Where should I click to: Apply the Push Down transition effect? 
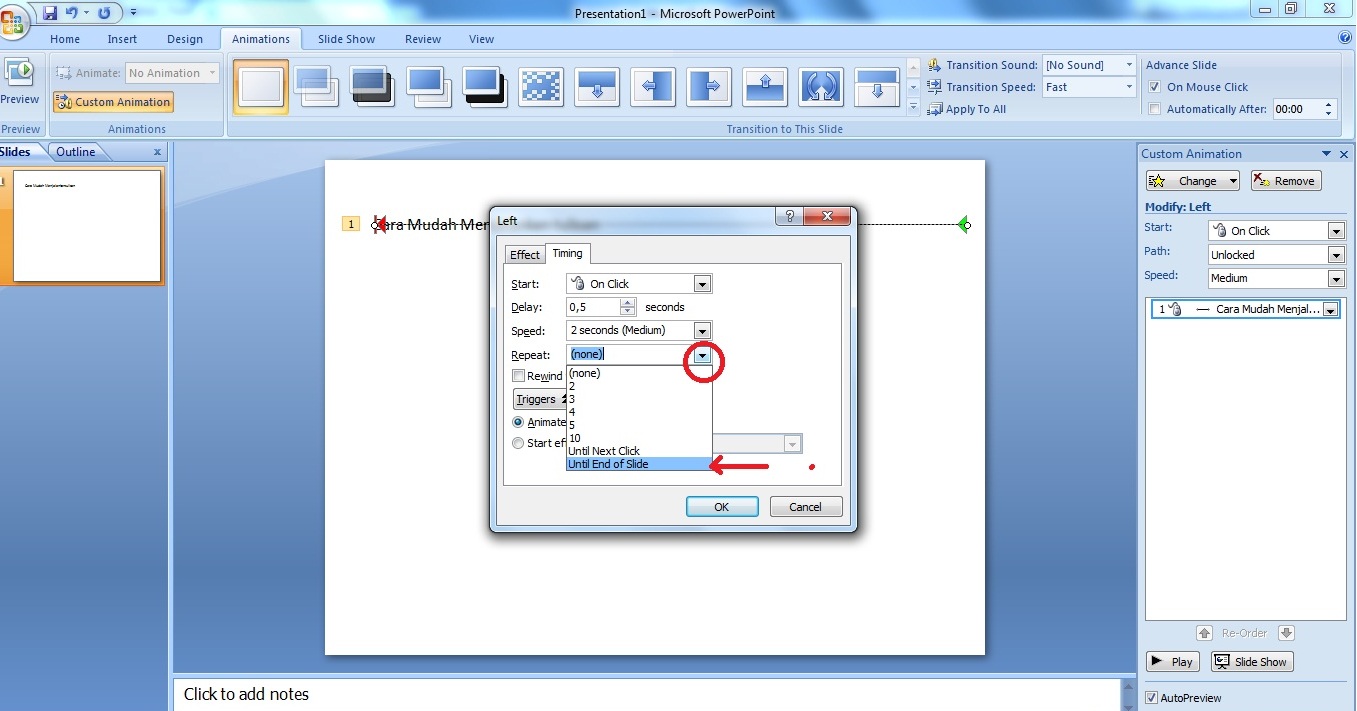[x=597, y=87]
